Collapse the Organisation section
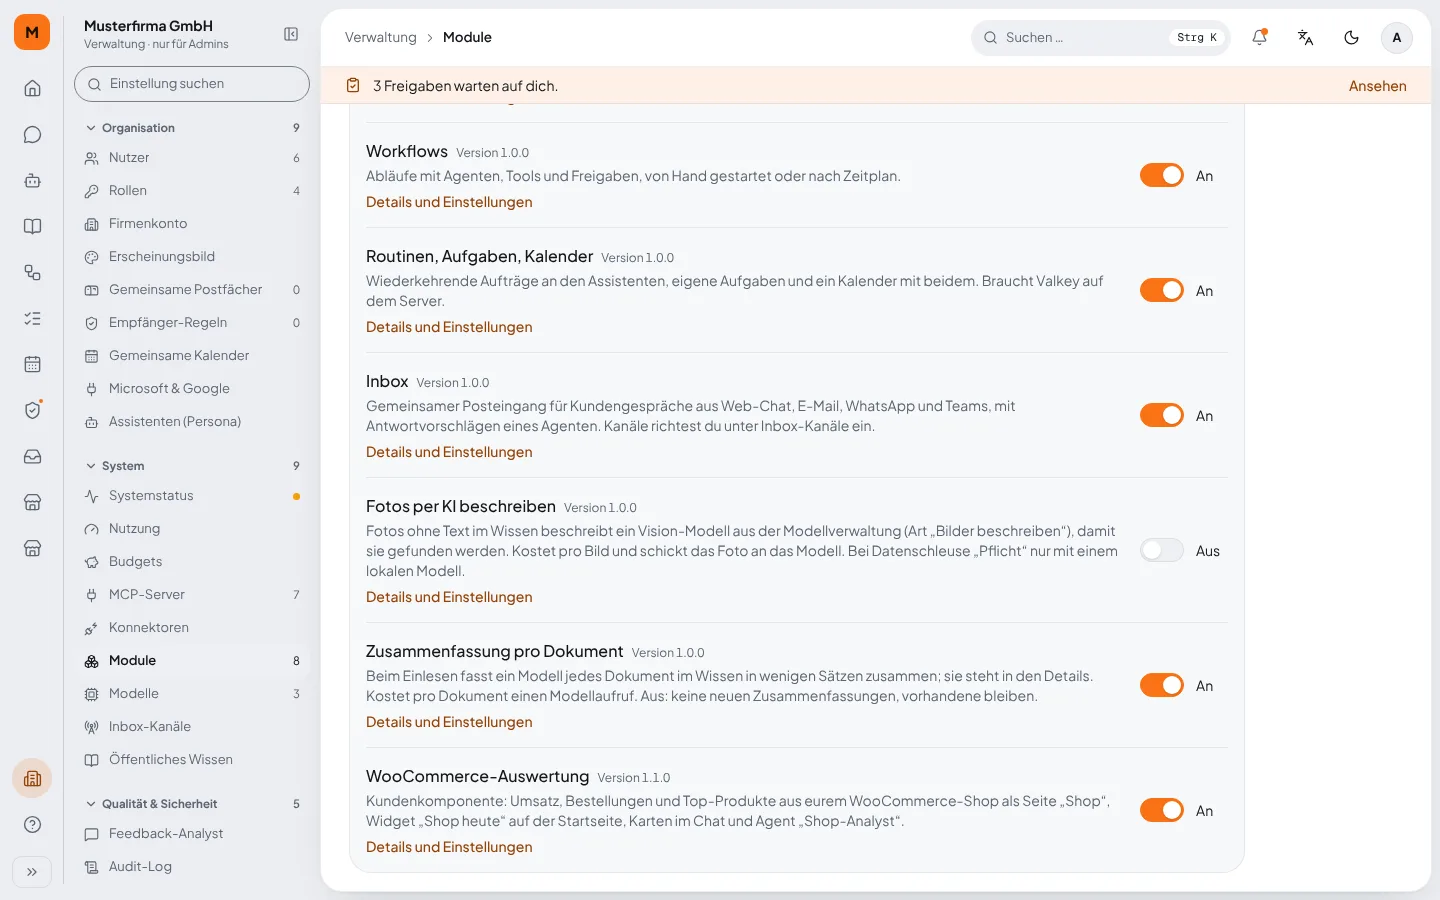 193,128
